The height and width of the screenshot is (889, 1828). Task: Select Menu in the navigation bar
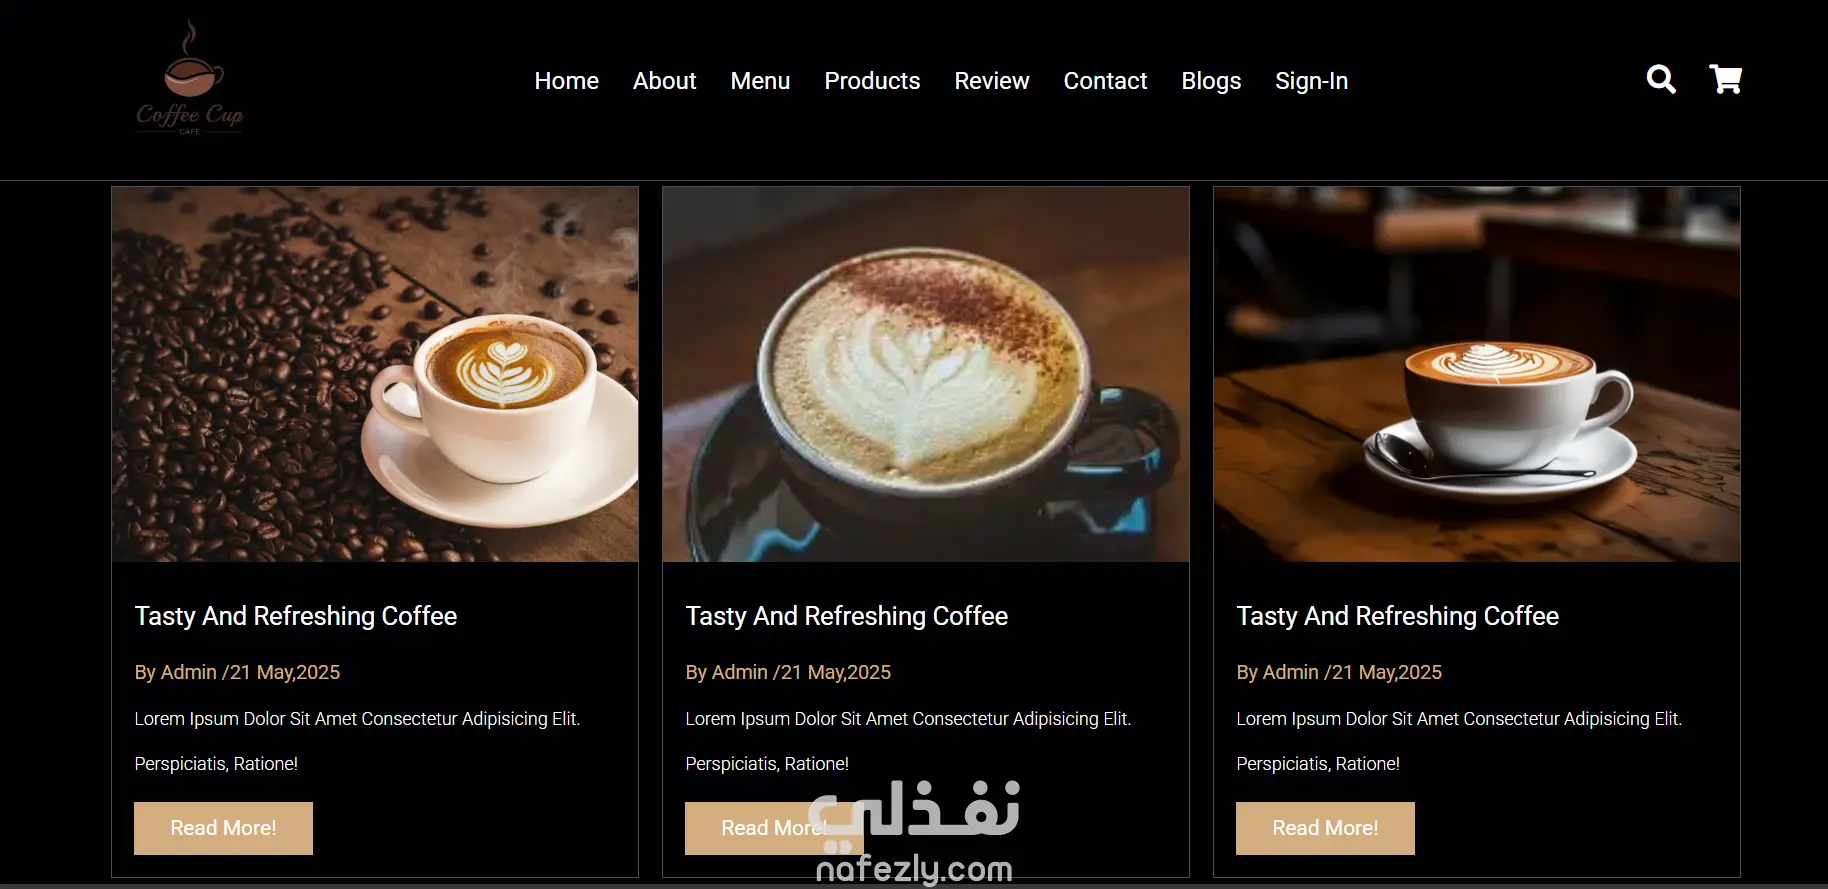(x=760, y=81)
